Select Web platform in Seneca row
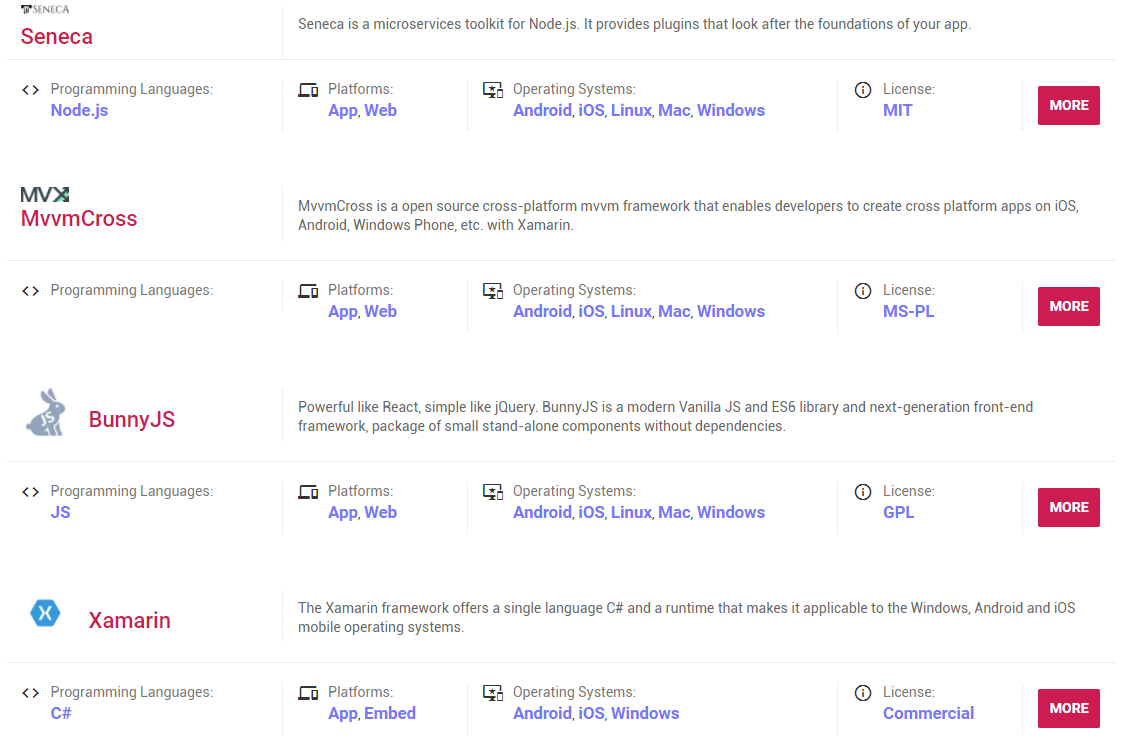The width and height of the screenshot is (1134, 753). point(380,111)
